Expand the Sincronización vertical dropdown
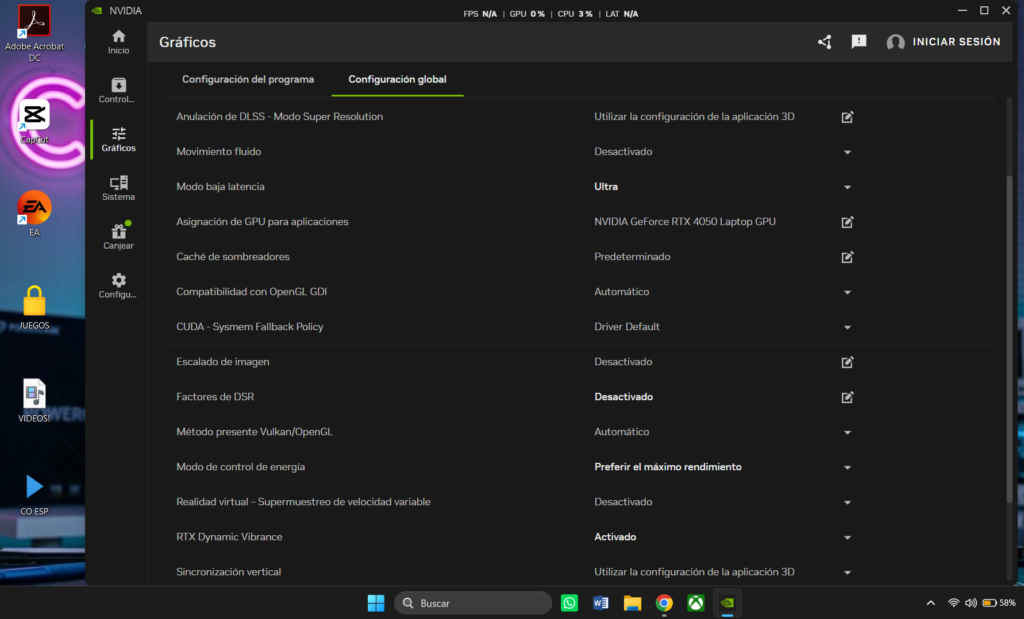Screen dimensions: 1024x619 [847, 573]
